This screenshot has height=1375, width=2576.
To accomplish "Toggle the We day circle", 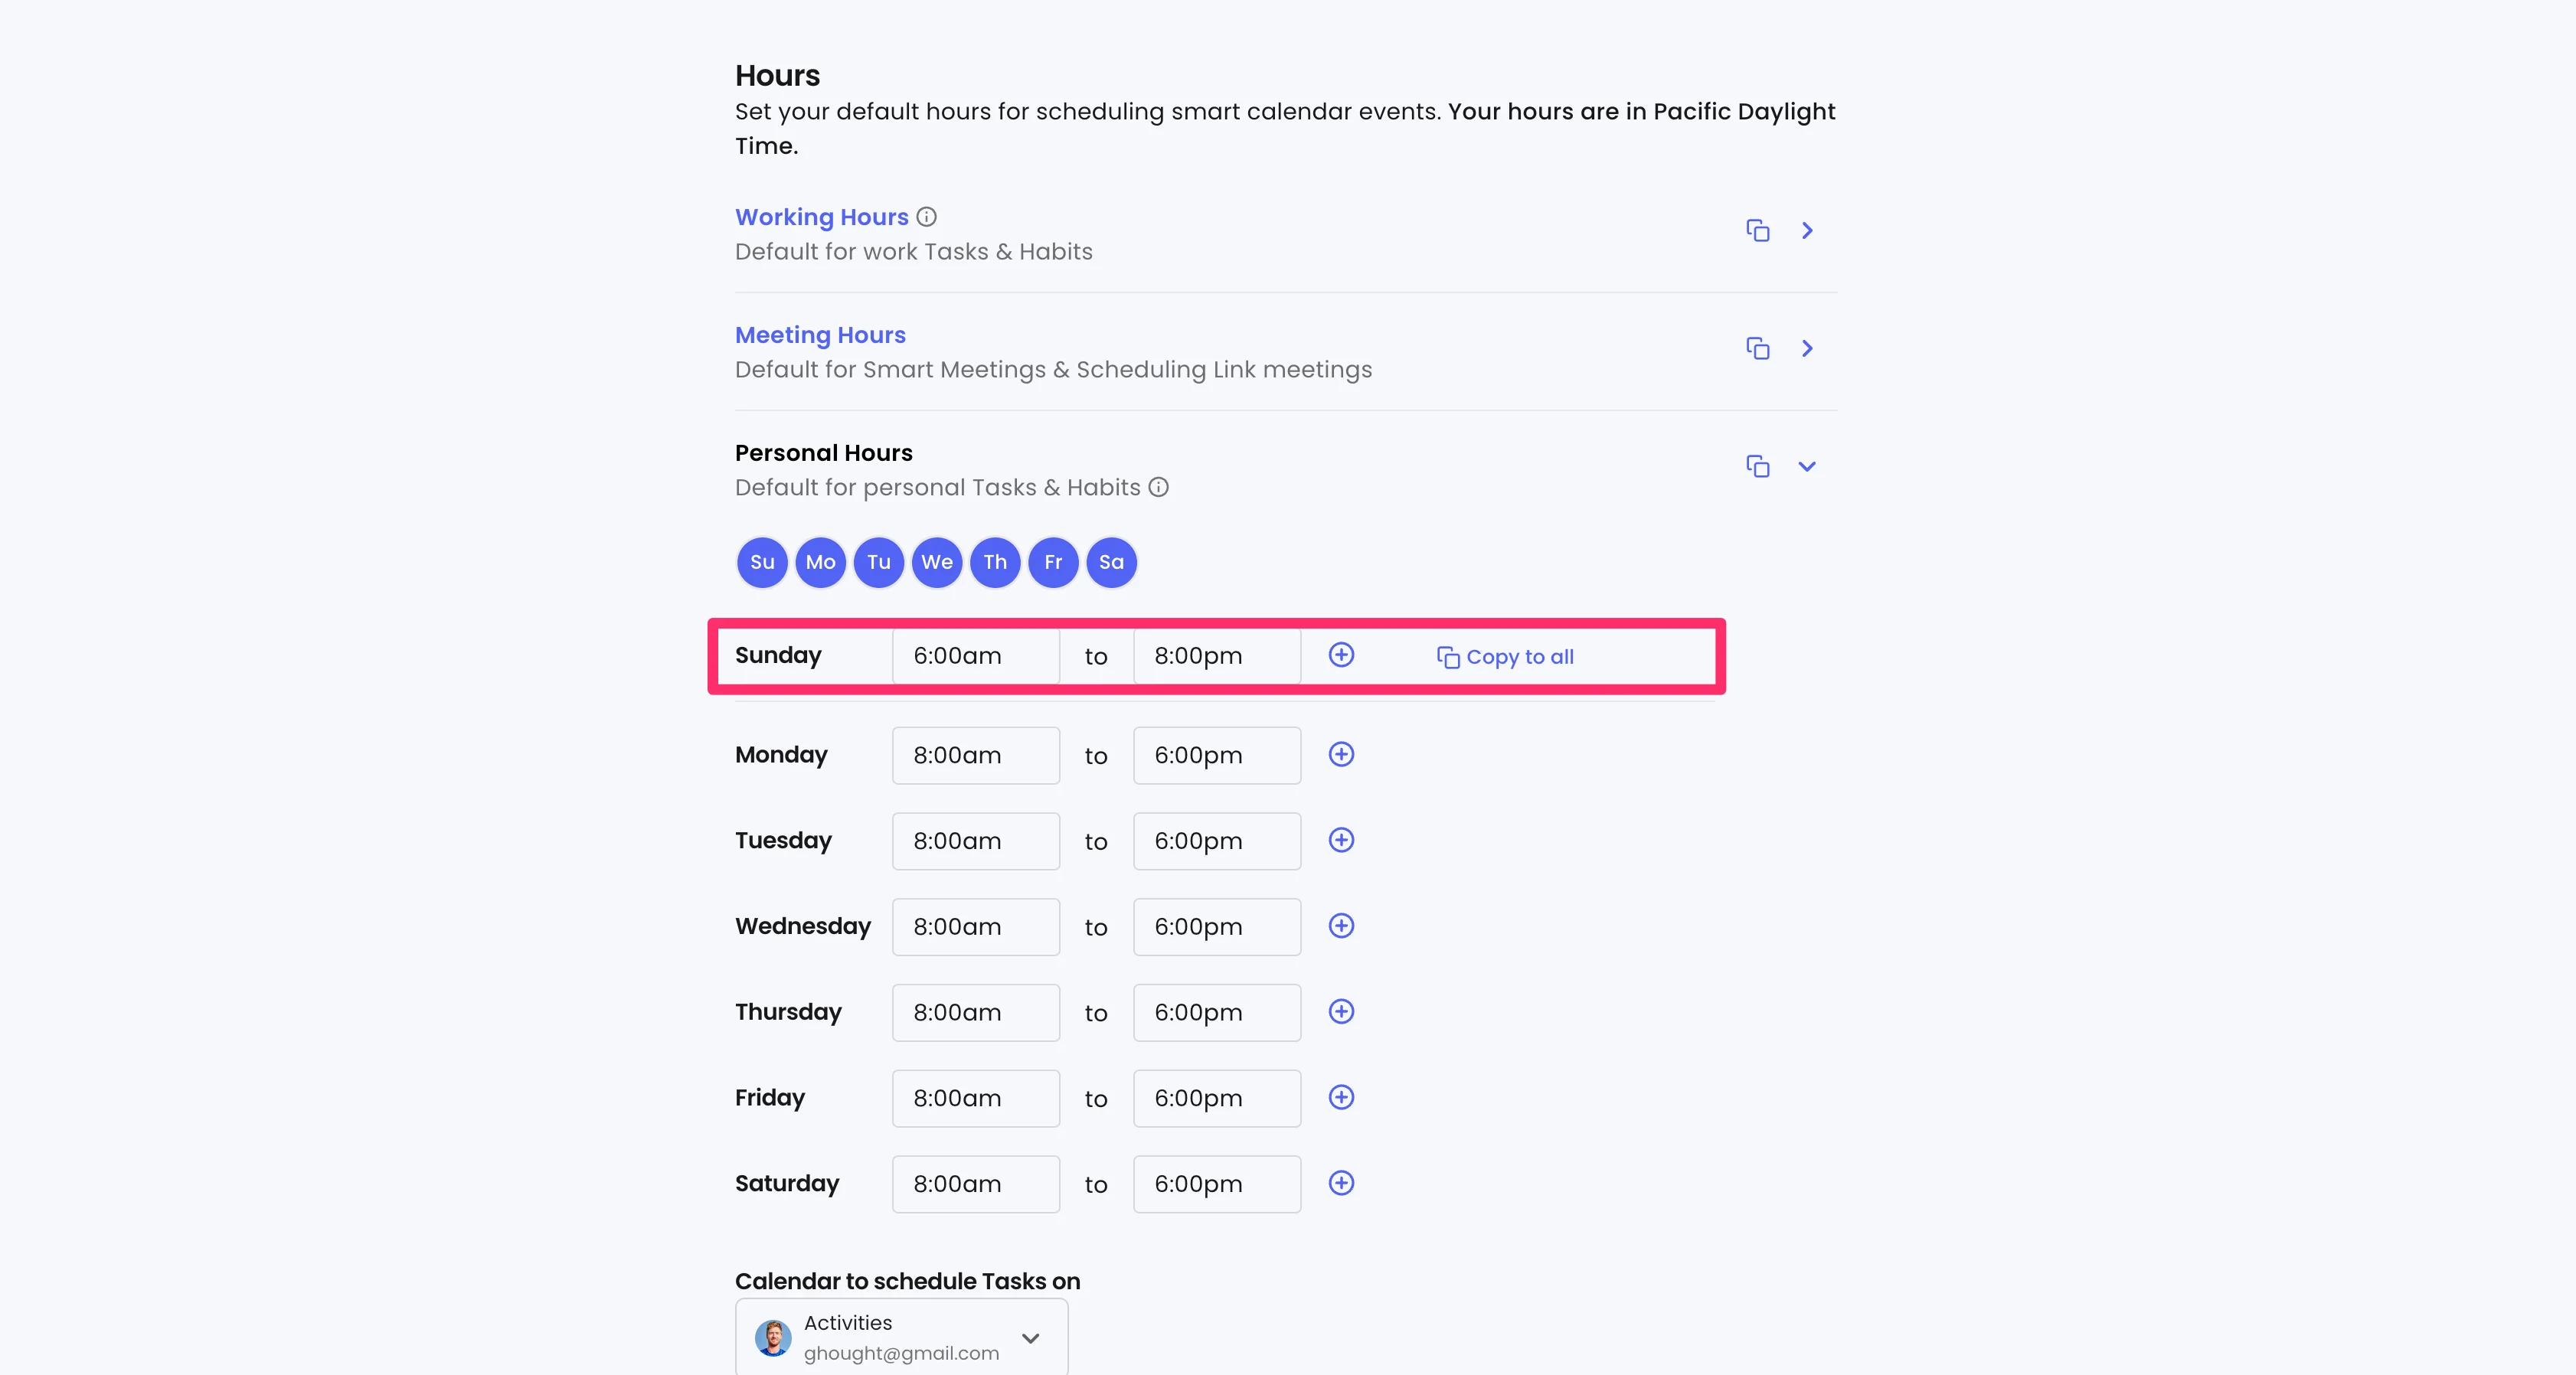I will (937, 562).
